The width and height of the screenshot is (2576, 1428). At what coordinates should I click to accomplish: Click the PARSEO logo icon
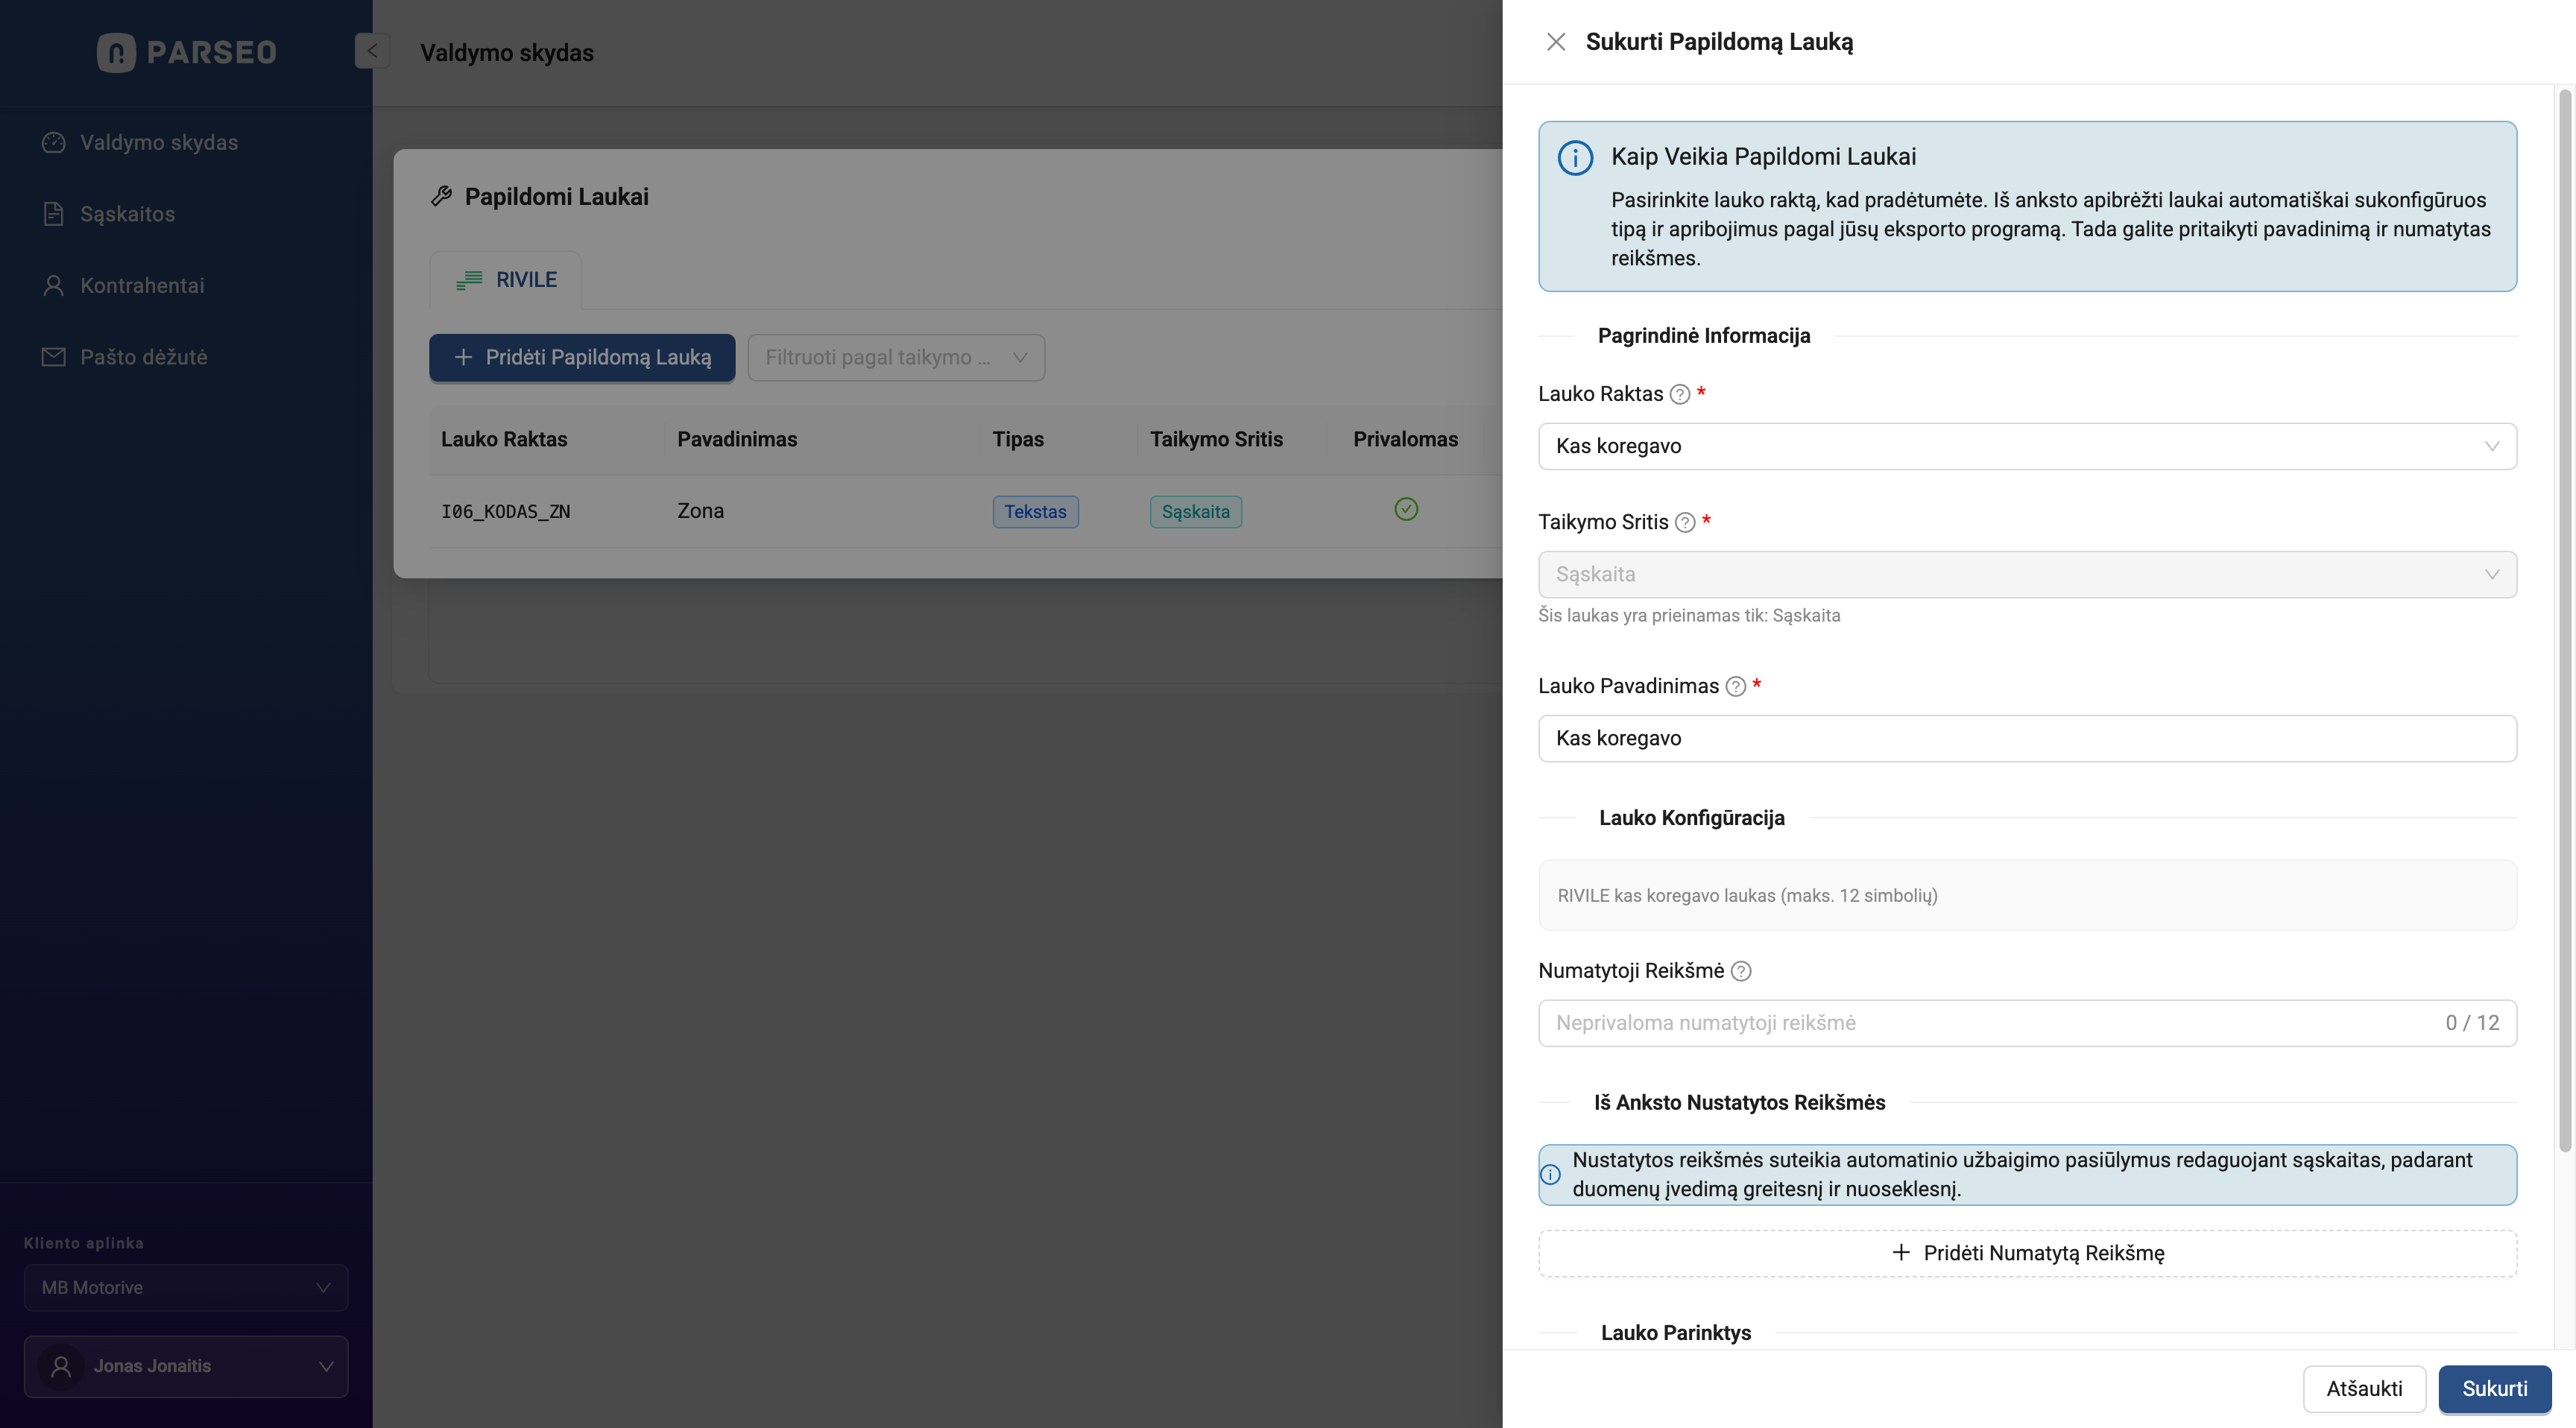tap(116, 52)
